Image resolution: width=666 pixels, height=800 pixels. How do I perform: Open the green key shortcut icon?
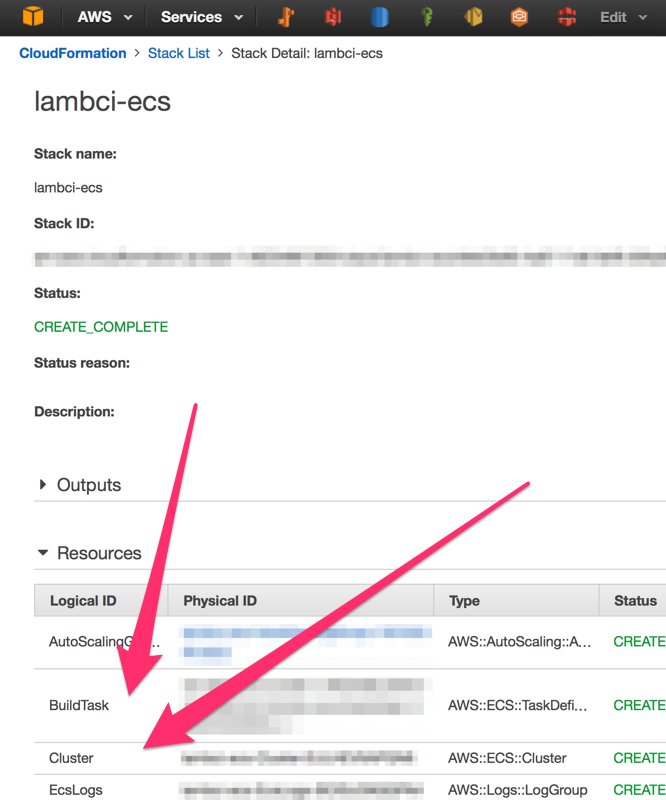(427, 17)
